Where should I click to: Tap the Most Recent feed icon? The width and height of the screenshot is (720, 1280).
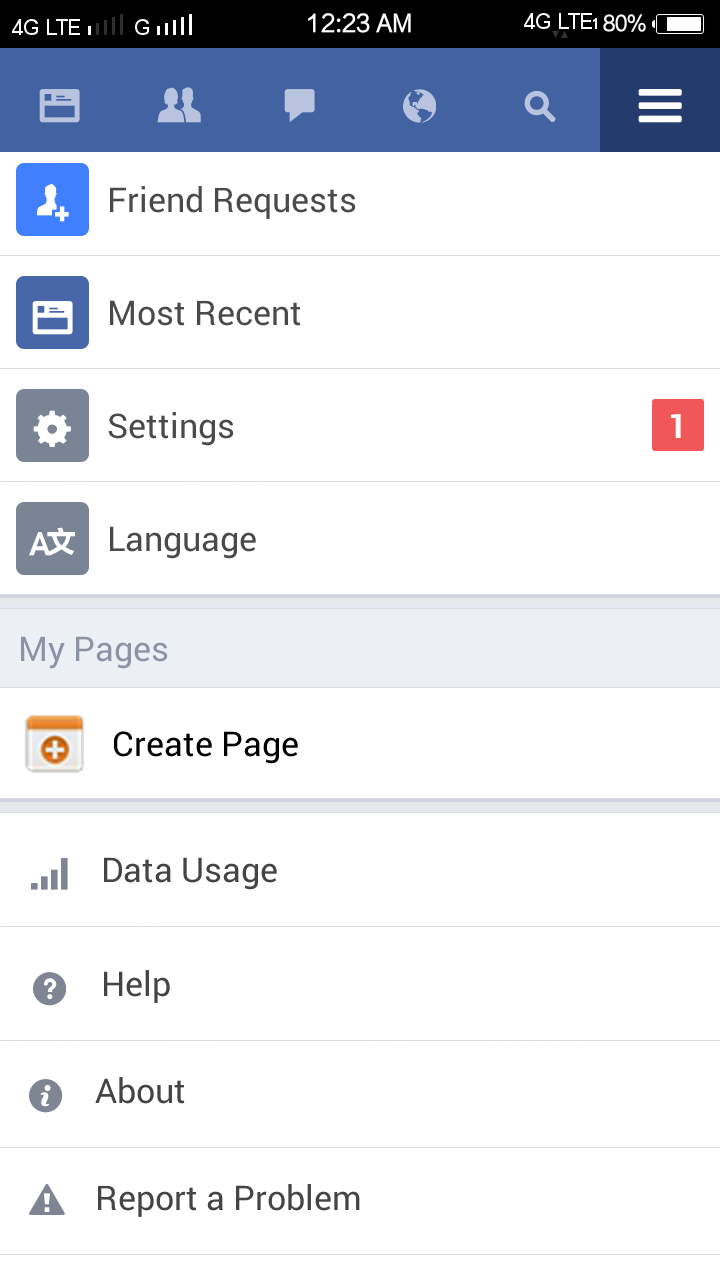pos(52,313)
